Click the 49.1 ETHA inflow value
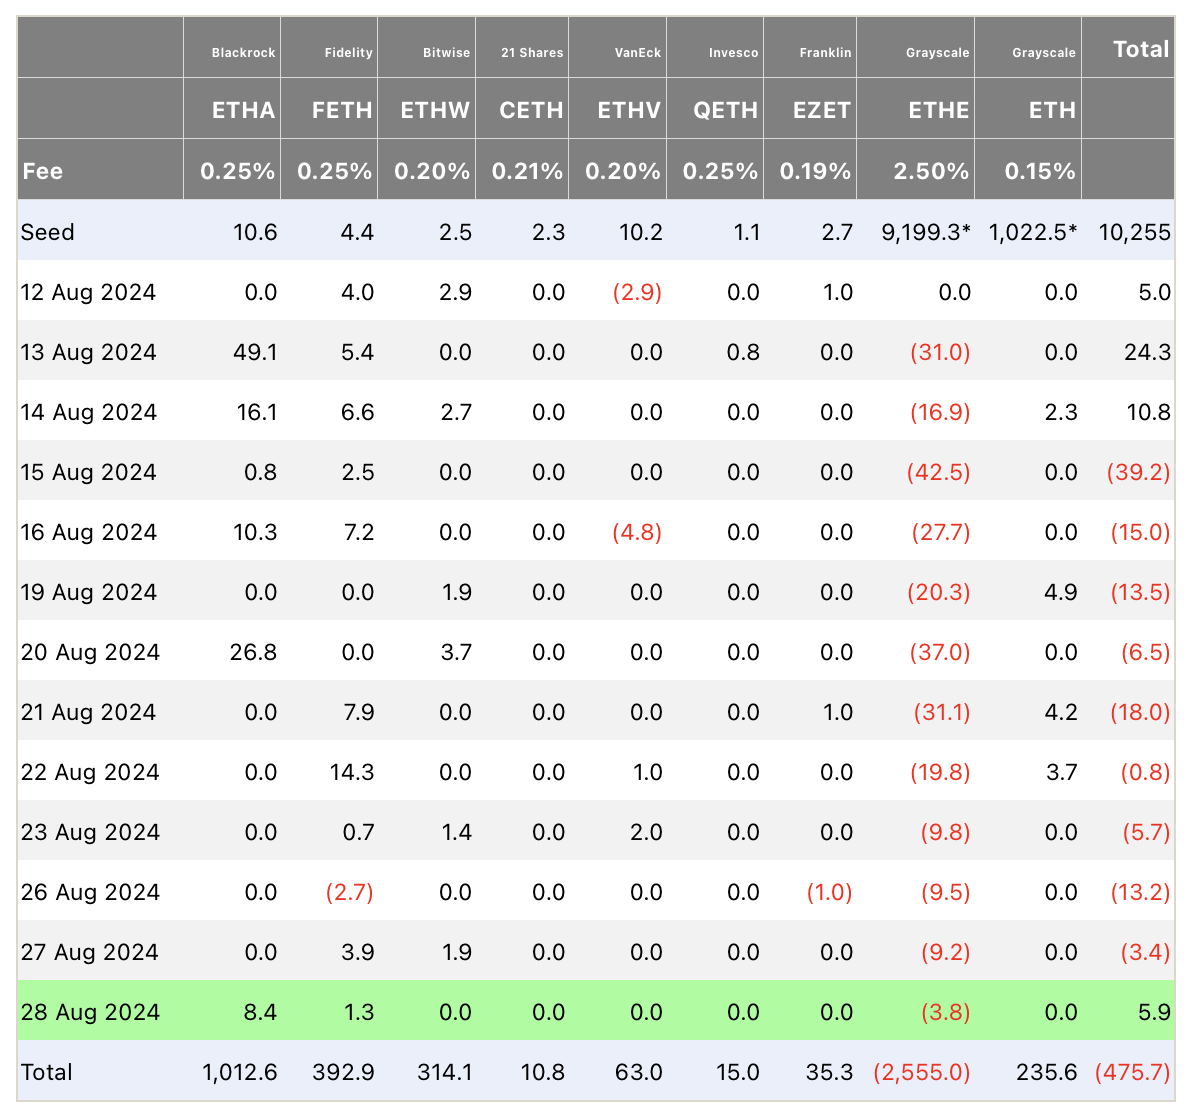The width and height of the screenshot is (1194, 1120). (x=256, y=353)
